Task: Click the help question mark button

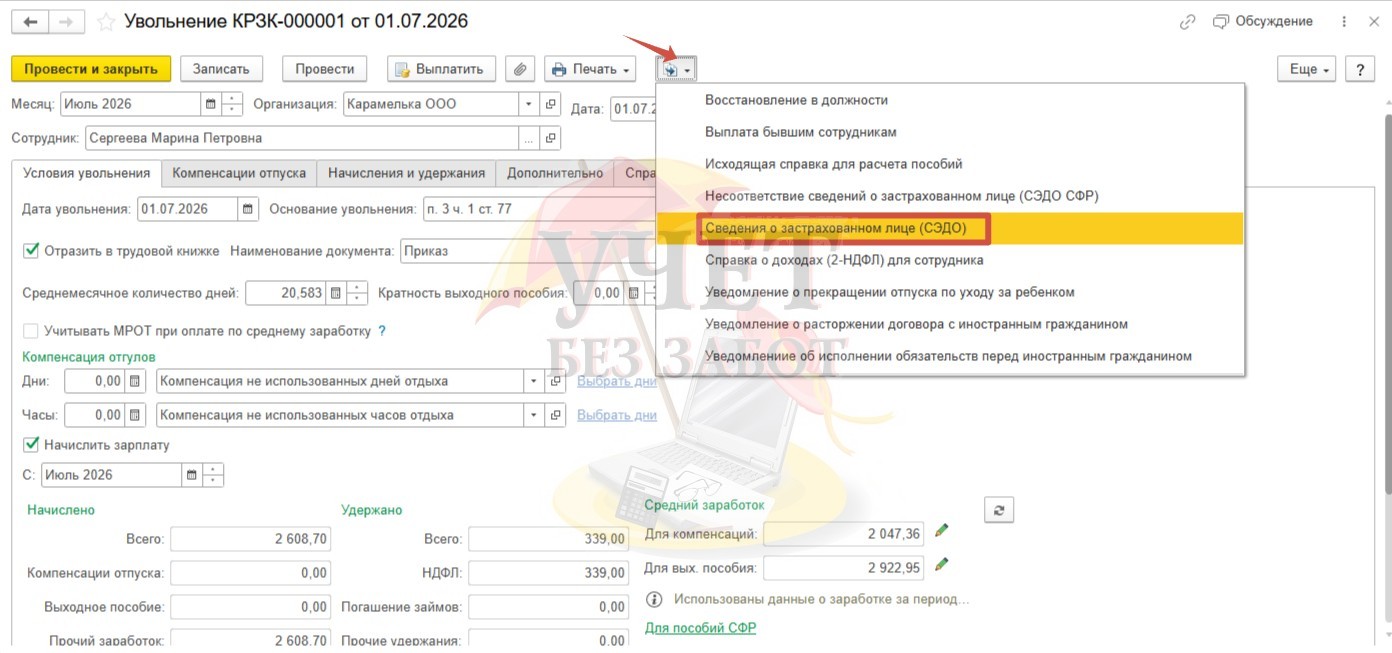Action: pyautogui.click(x=1360, y=69)
